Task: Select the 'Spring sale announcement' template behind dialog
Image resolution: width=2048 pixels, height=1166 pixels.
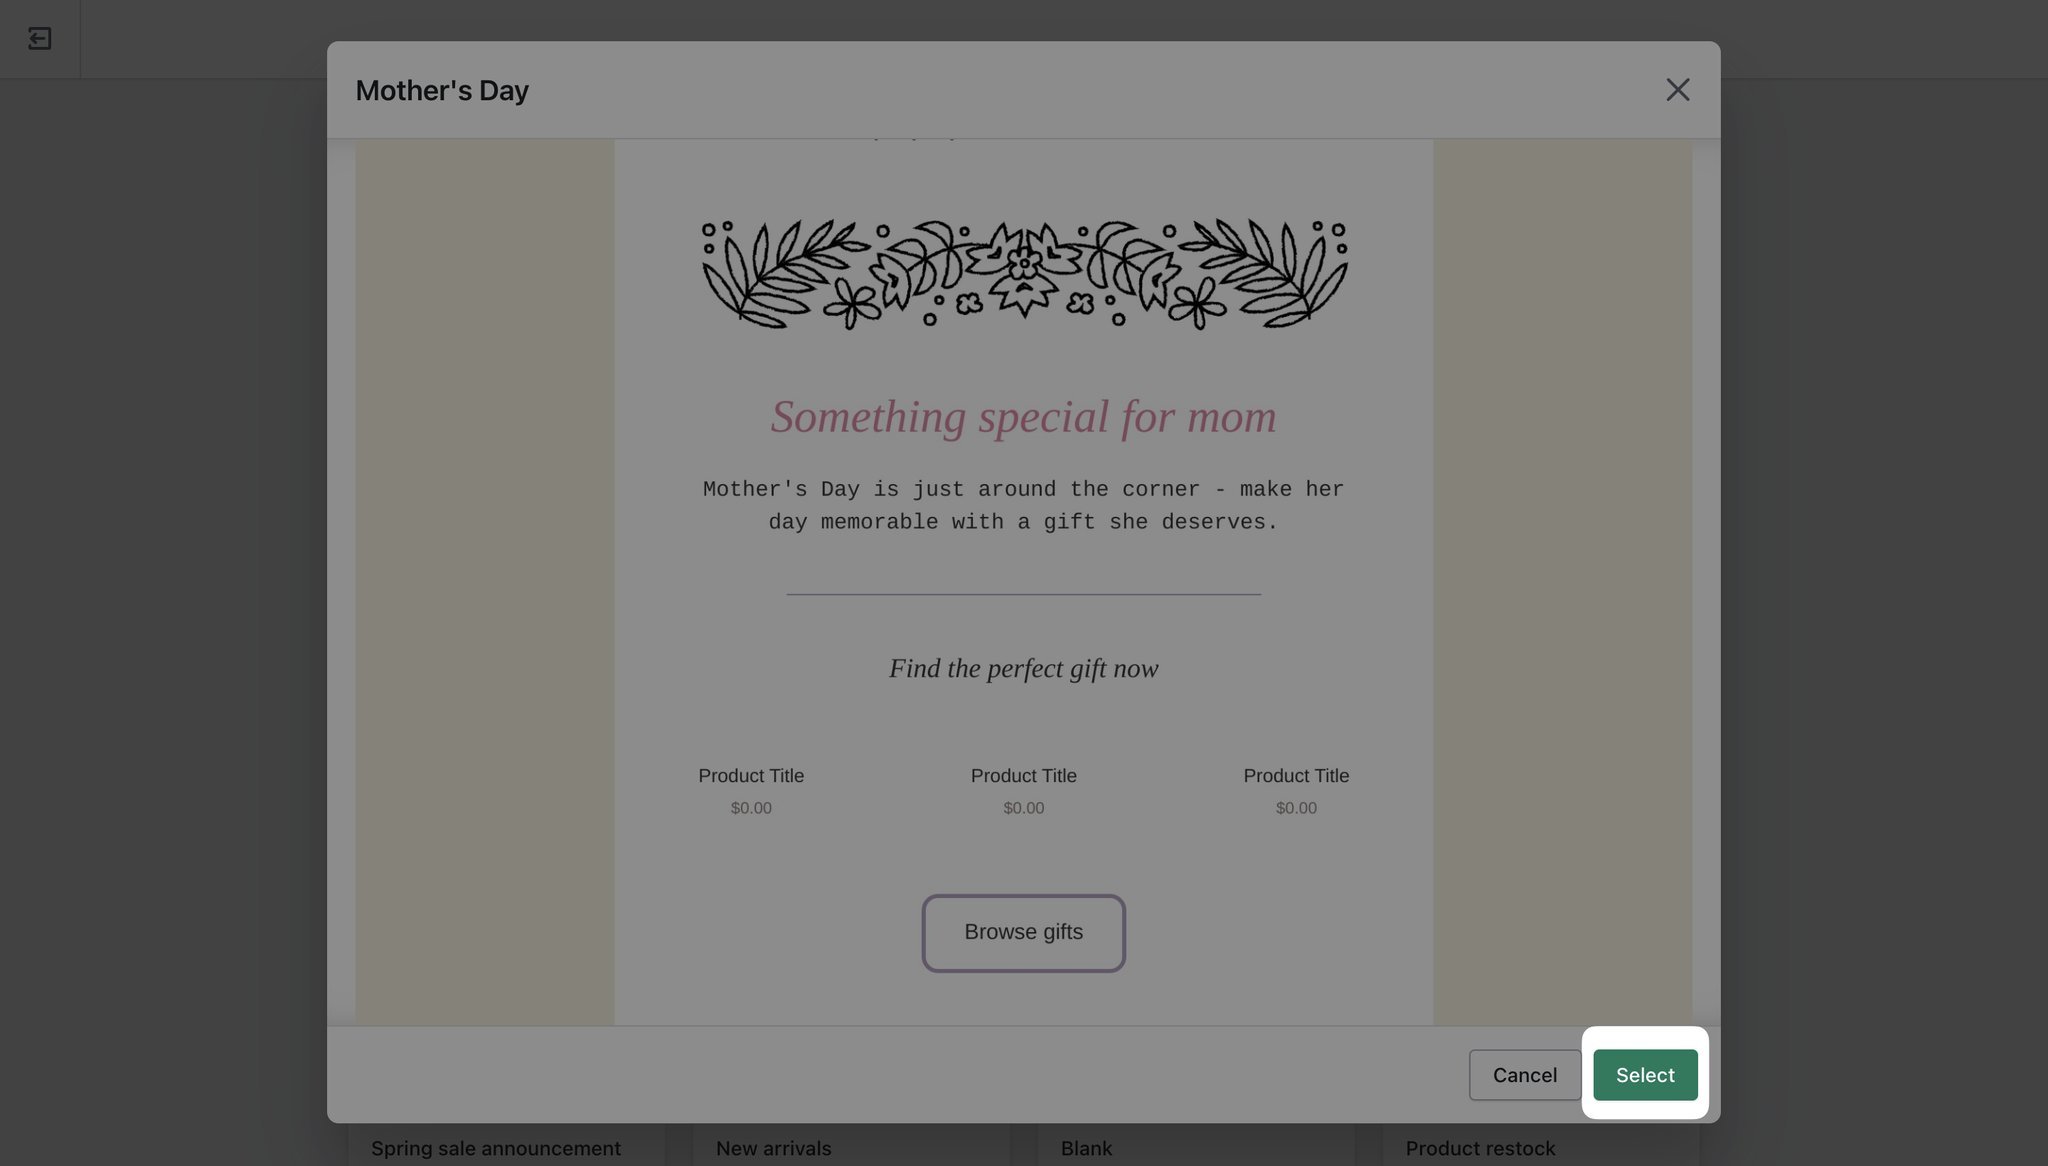Action: (496, 1148)
